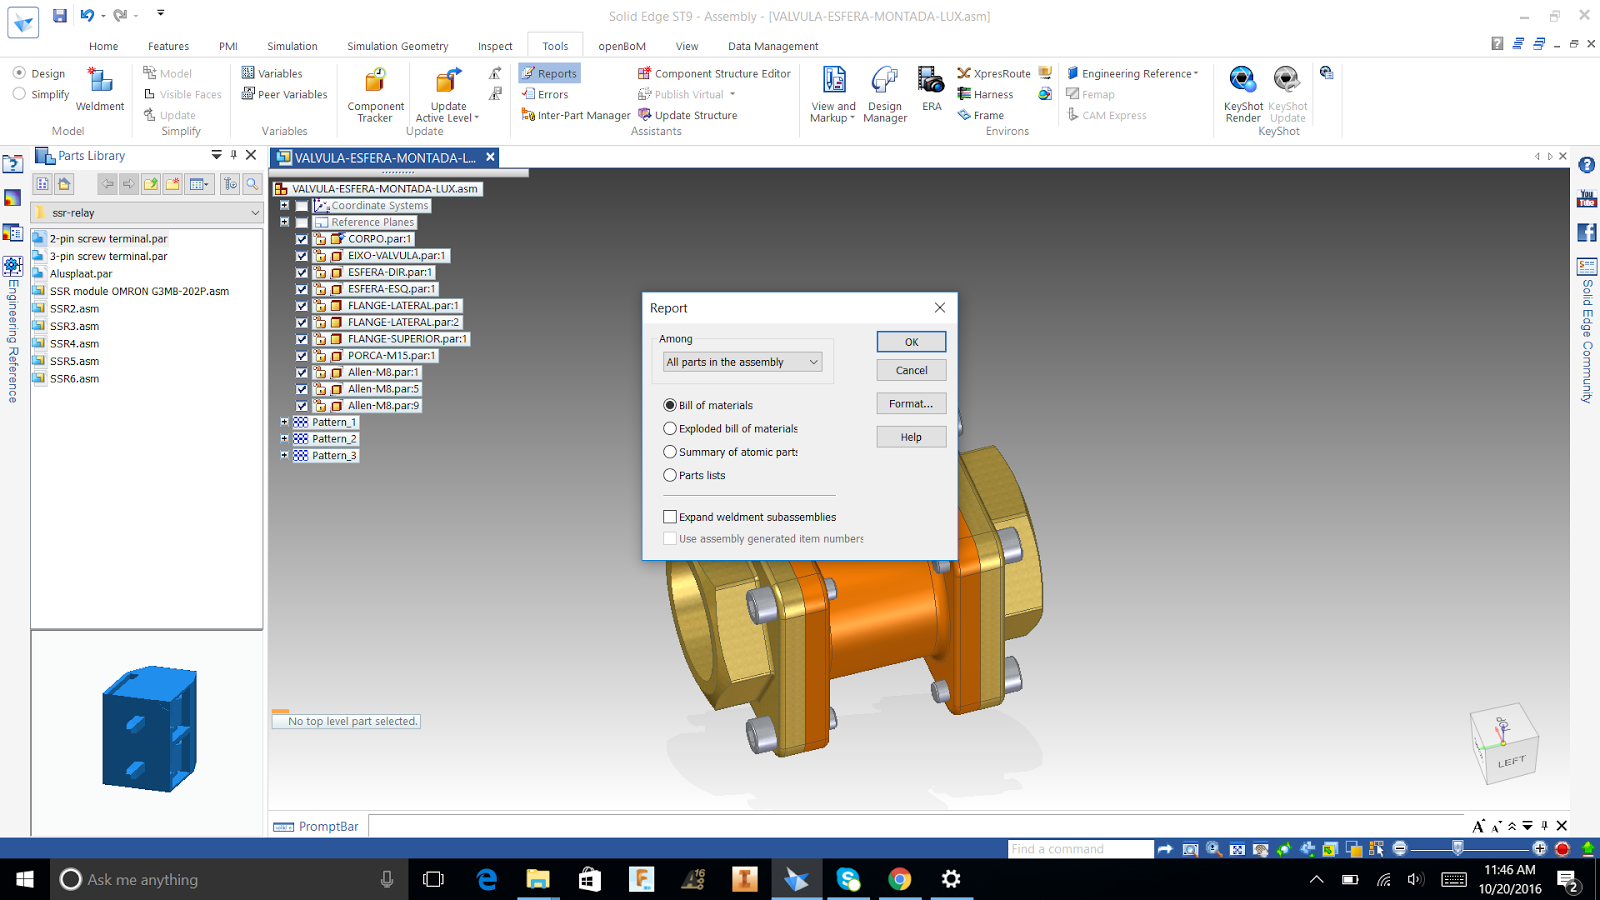Click the Undo icon in quick access toolbar
1600x900 pixels.
[x=87, y=15]
